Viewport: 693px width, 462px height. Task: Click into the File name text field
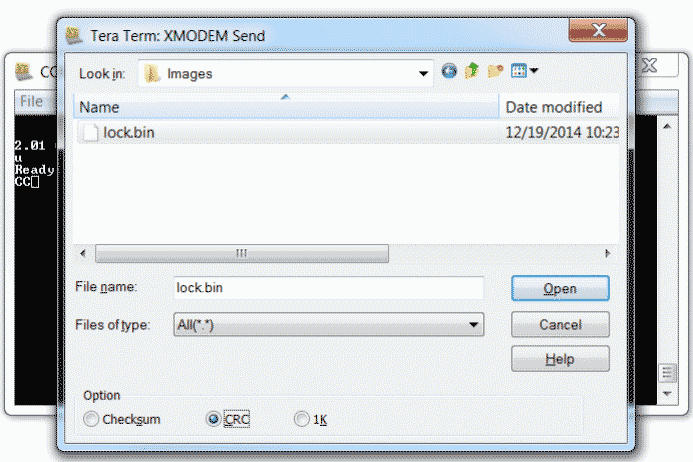click(328, 288)
